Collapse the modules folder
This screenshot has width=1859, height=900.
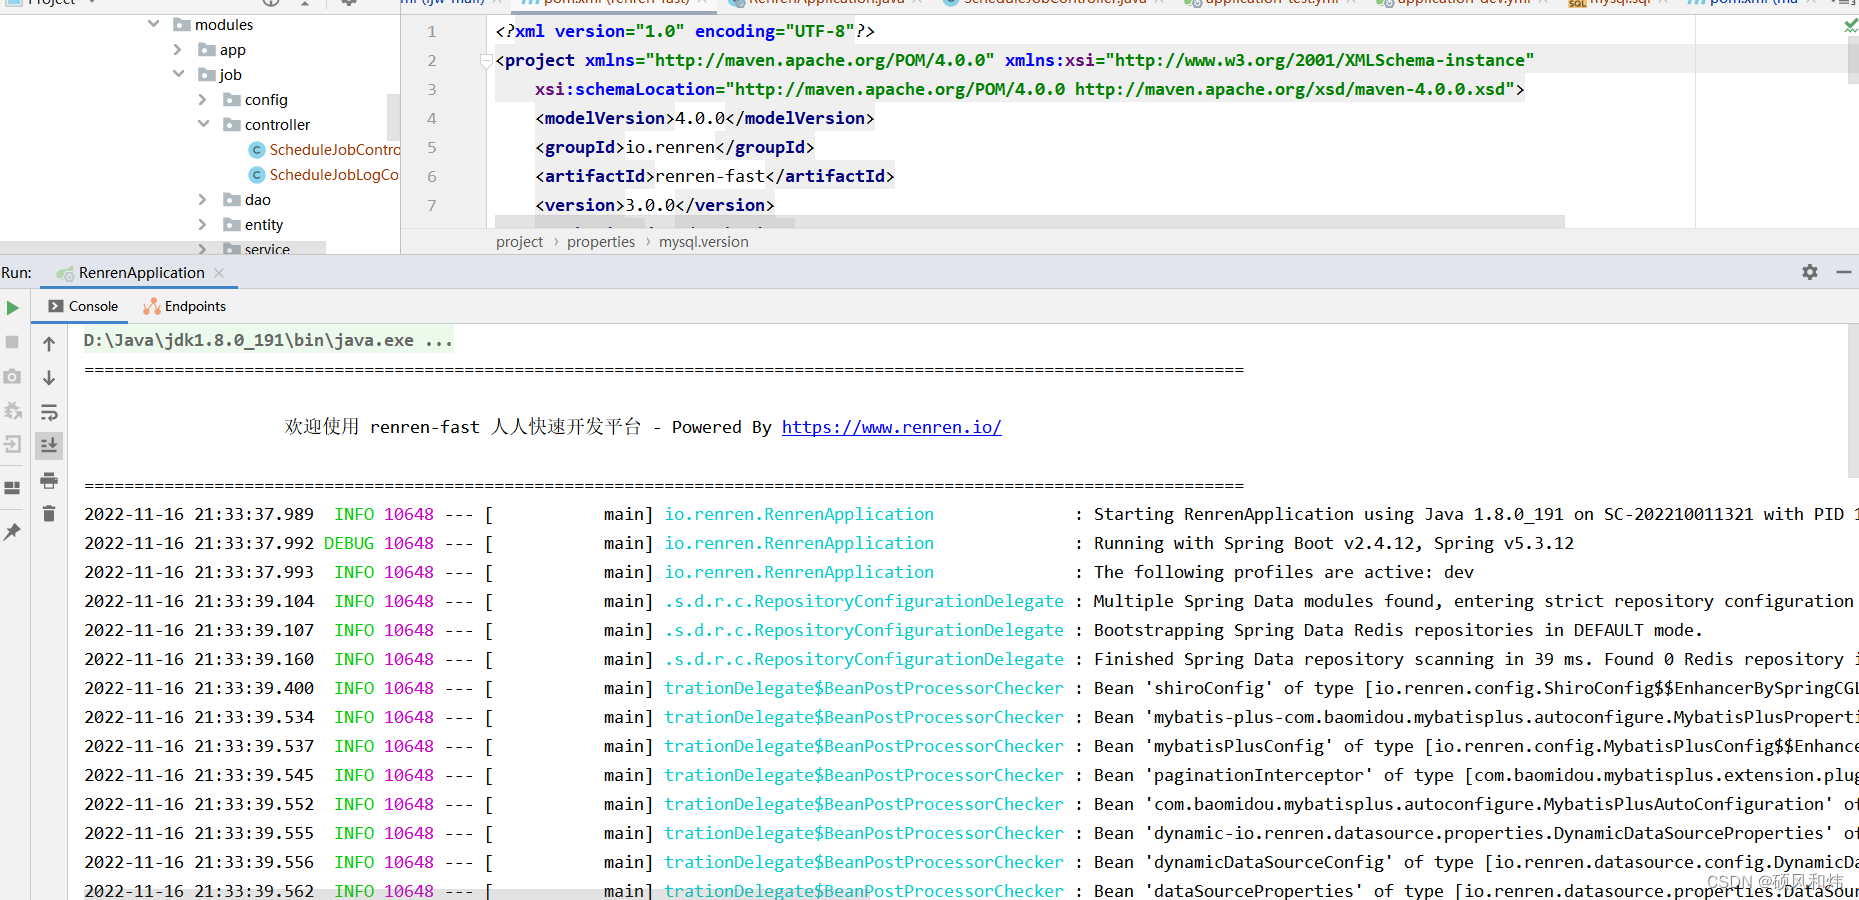(154, 24)
